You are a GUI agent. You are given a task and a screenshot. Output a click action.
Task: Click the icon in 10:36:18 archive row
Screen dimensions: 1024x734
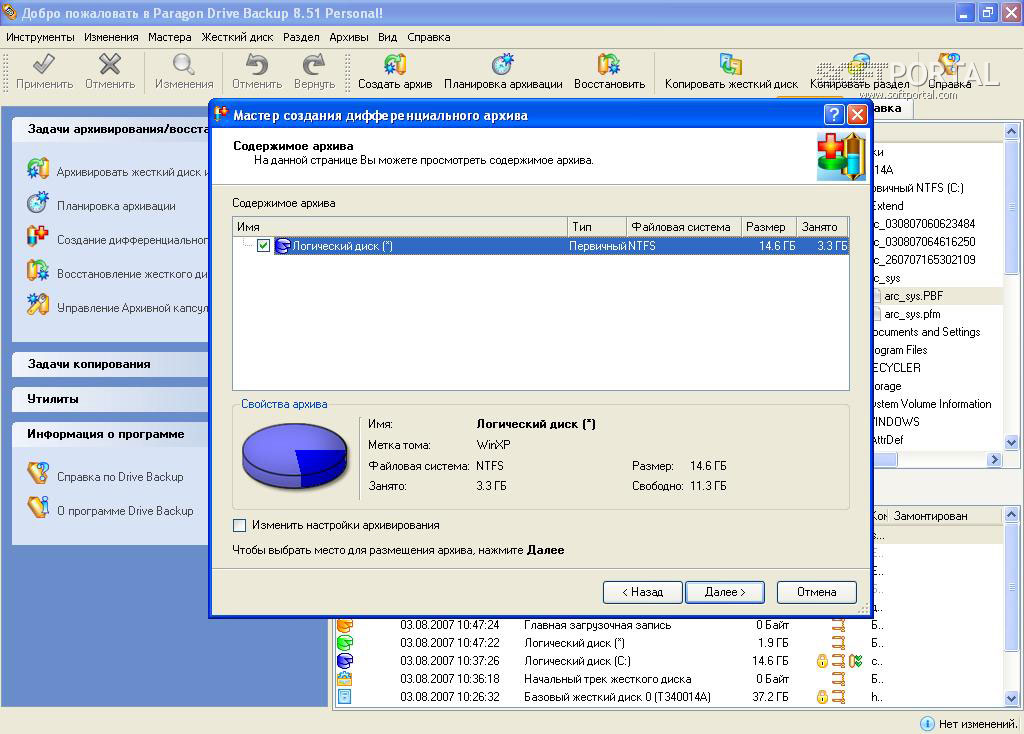coord(345,678)
